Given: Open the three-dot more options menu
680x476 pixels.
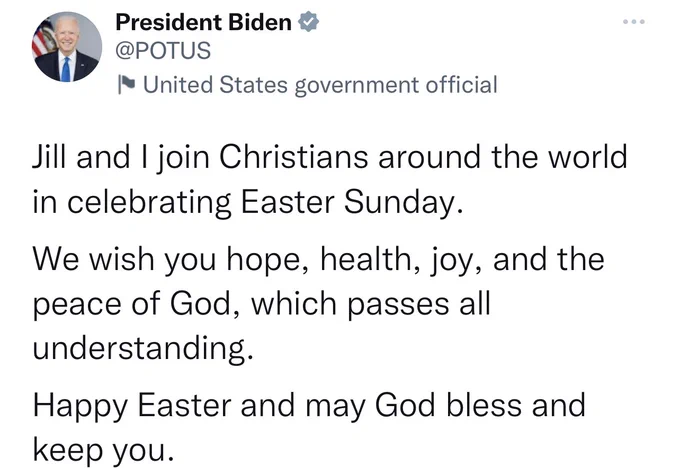Looking at the screenshot, I should pyautogui.click(x=634, y=21).
